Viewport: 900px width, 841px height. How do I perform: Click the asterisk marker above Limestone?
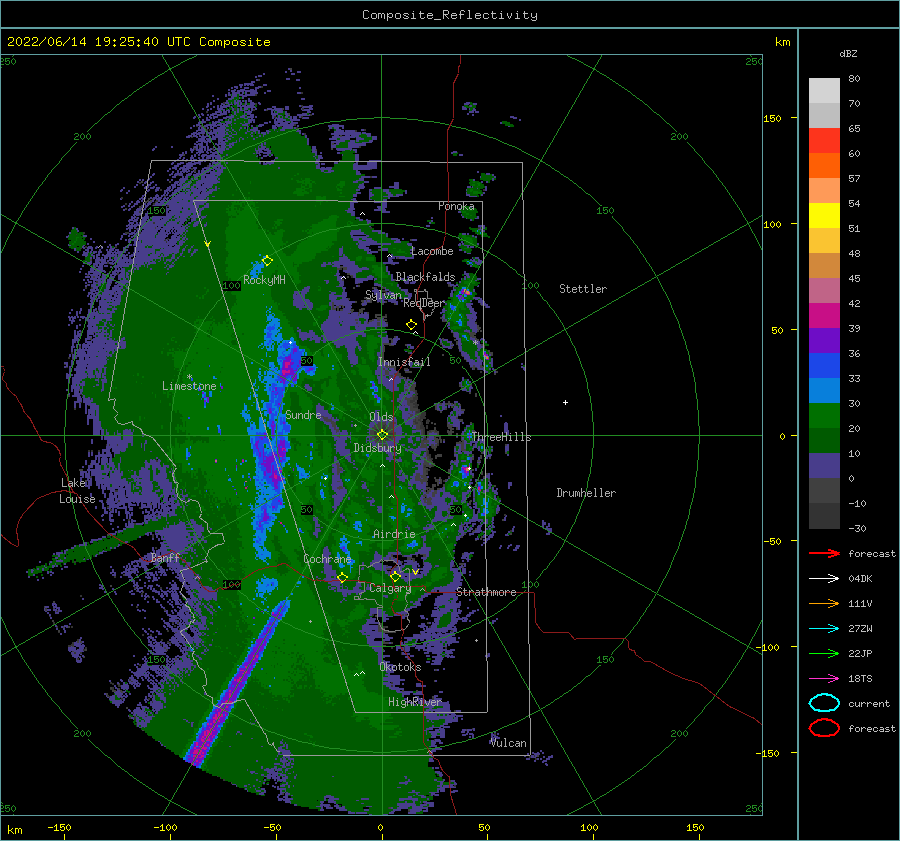click(189, 377)
